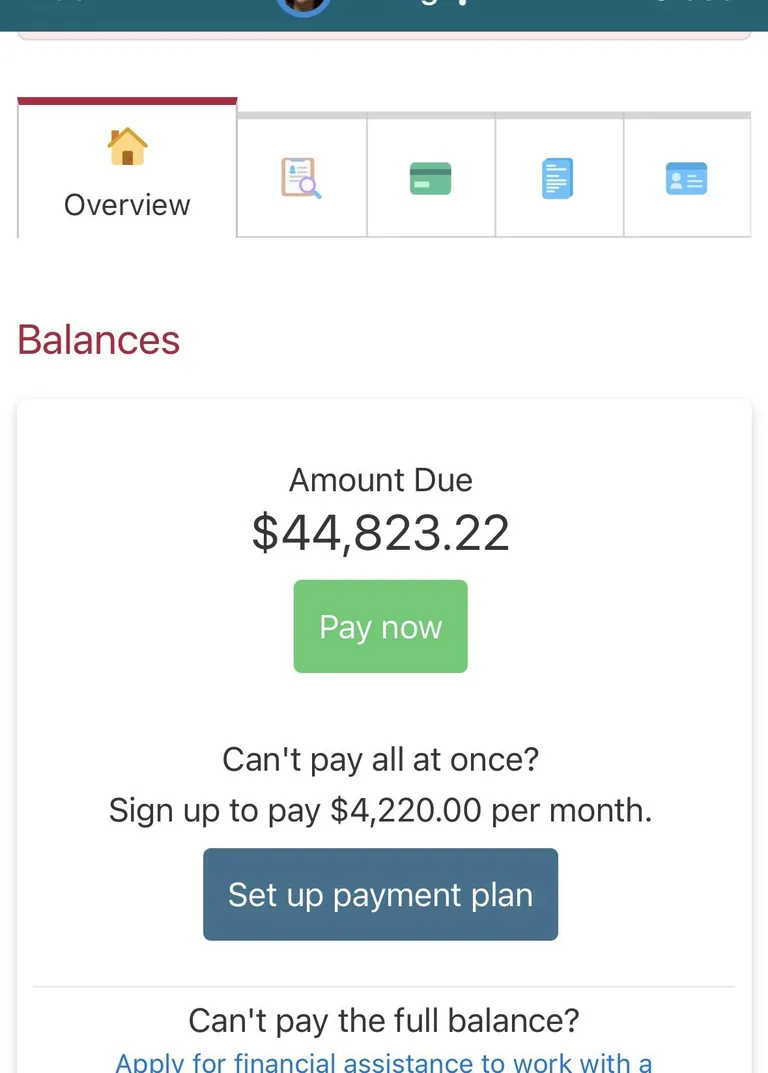Click the Balances section heading
Viewport: 768px width, 1073px height.
pyautogui.click(x=99, y=340)
